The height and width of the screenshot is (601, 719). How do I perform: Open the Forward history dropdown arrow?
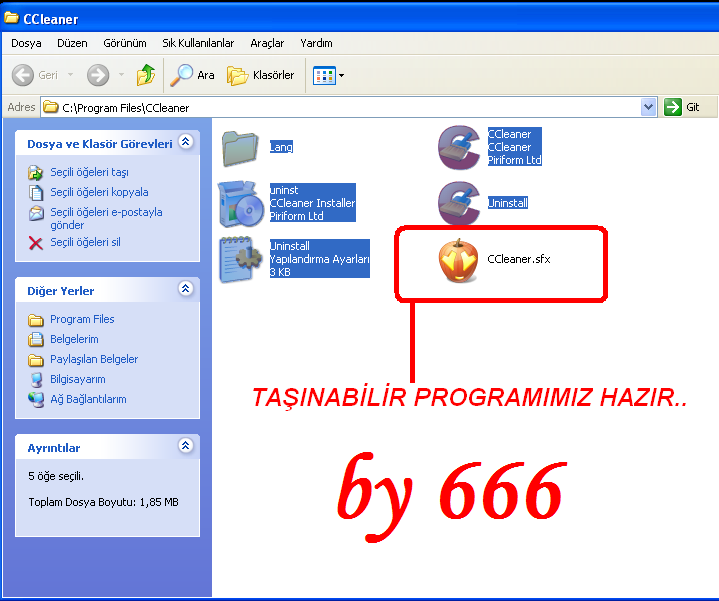pyautogui.click(x=122, y=74)
